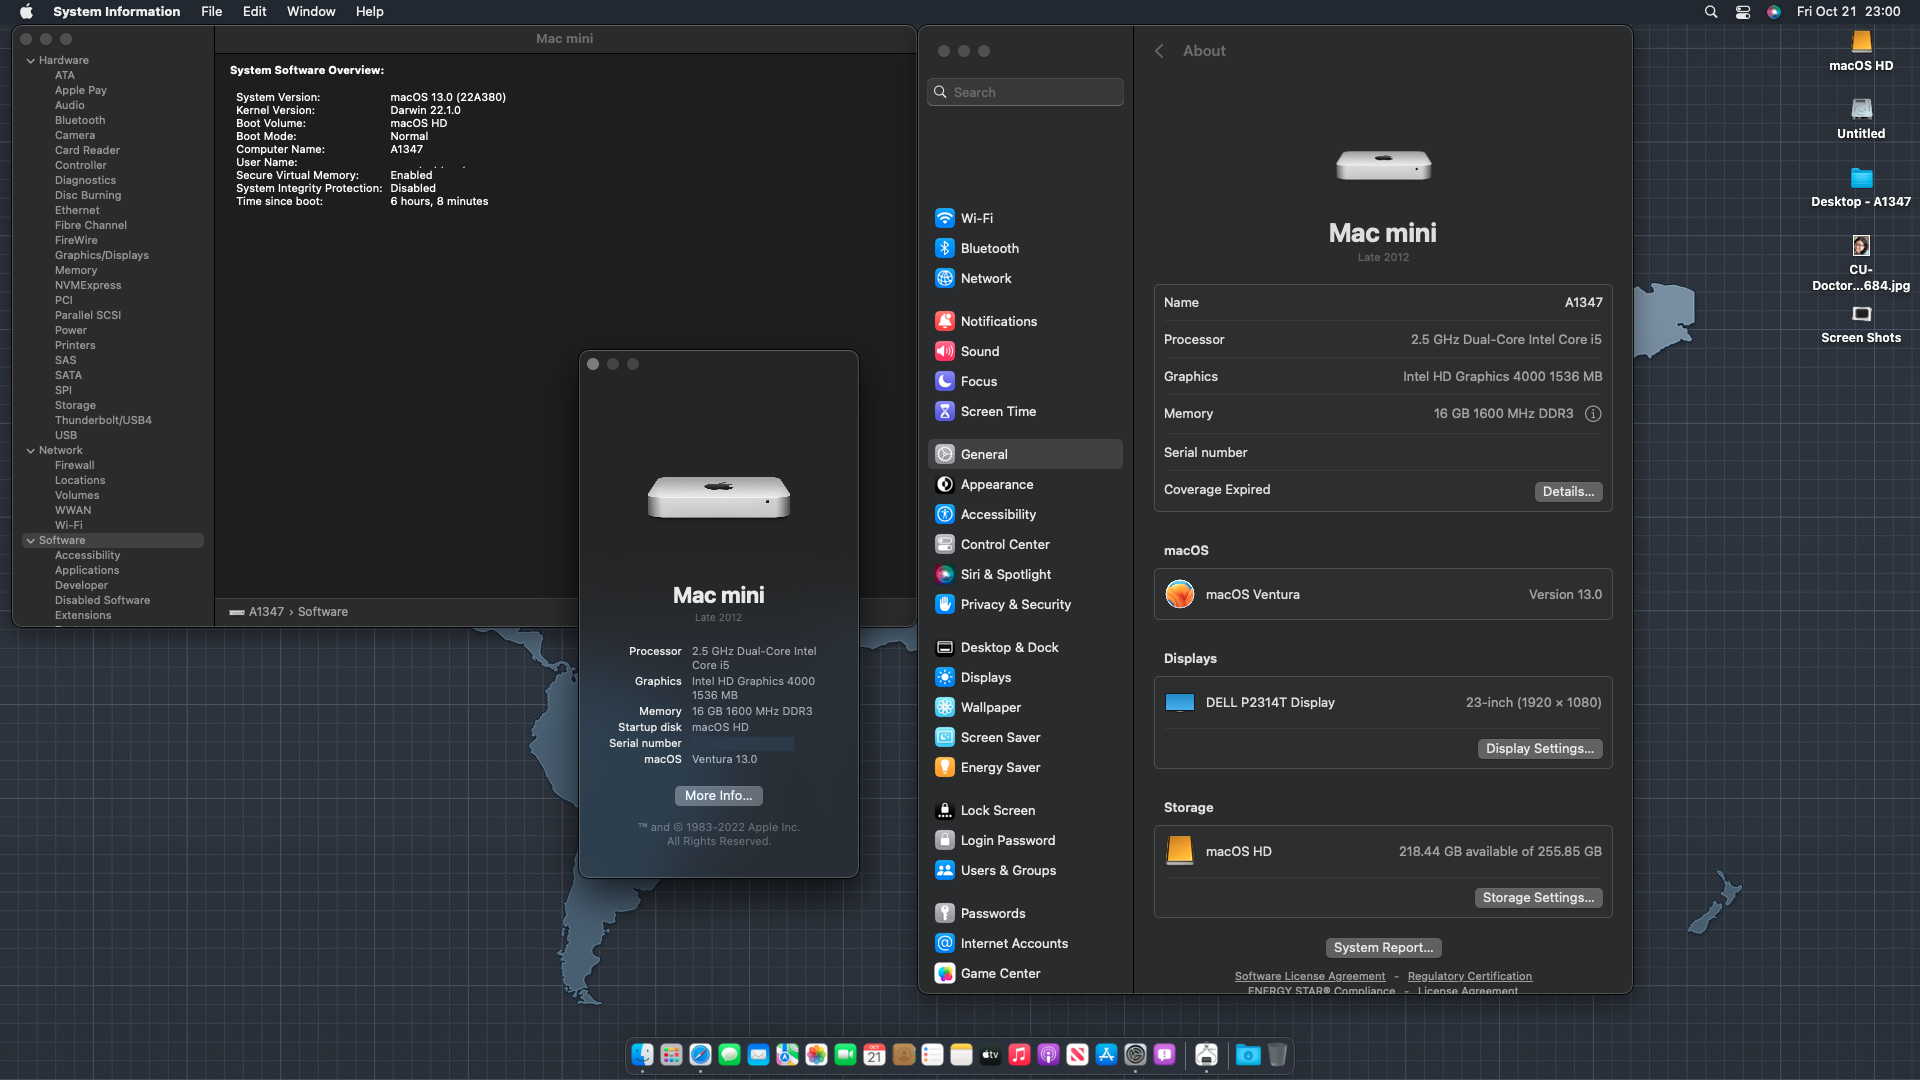Launch Safari from the Dock
This screenshot has height=1080, width=1920.
(x=700, y=1054)
